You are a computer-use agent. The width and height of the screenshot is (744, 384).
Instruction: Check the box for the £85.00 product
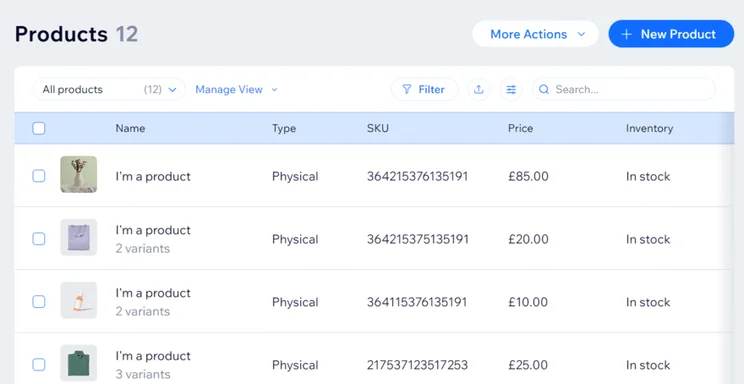39,176
